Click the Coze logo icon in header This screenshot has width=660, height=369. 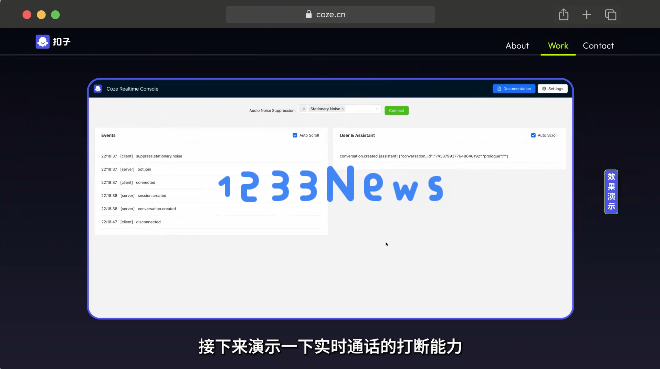(43, 42)
